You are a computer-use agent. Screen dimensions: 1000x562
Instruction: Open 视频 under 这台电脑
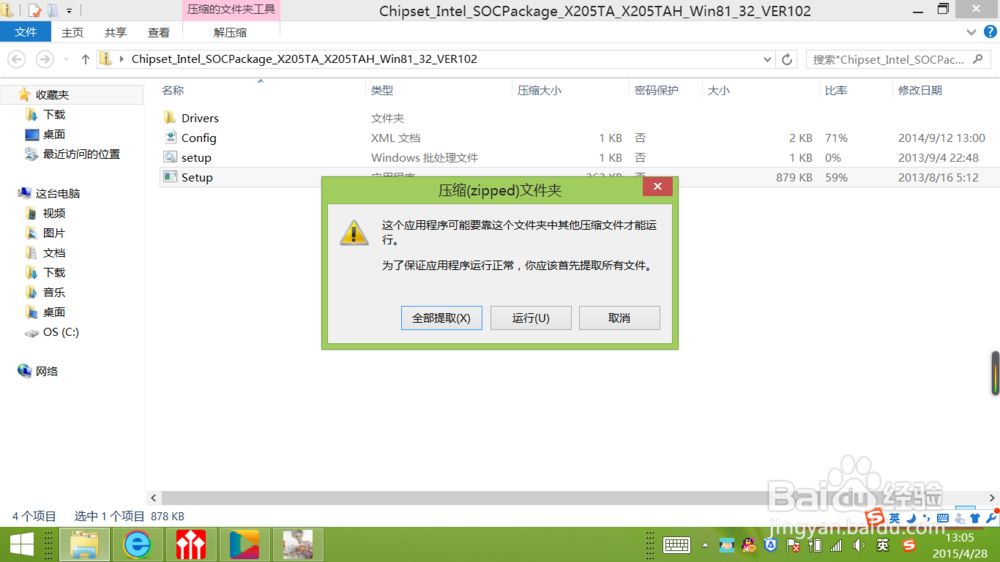coord(54,214)
